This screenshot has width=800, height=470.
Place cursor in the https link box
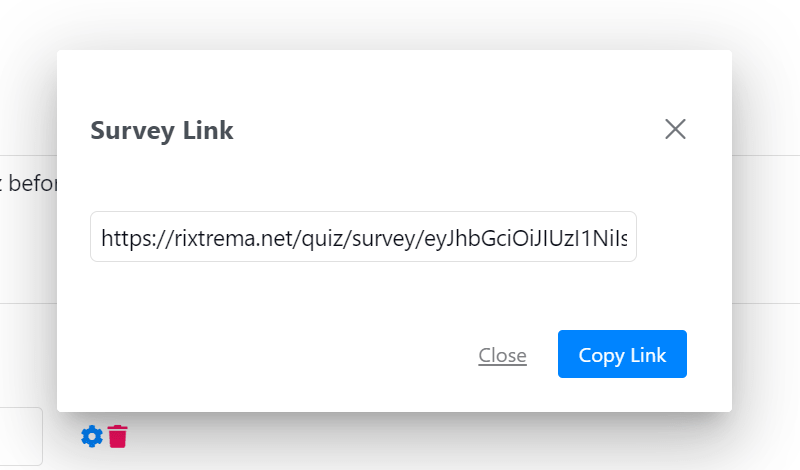point(363,236)
